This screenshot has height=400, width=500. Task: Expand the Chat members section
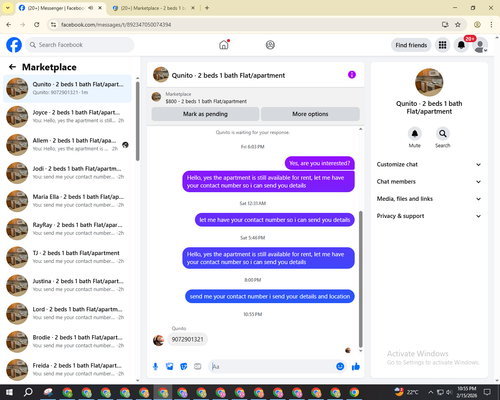coord(429,182)
